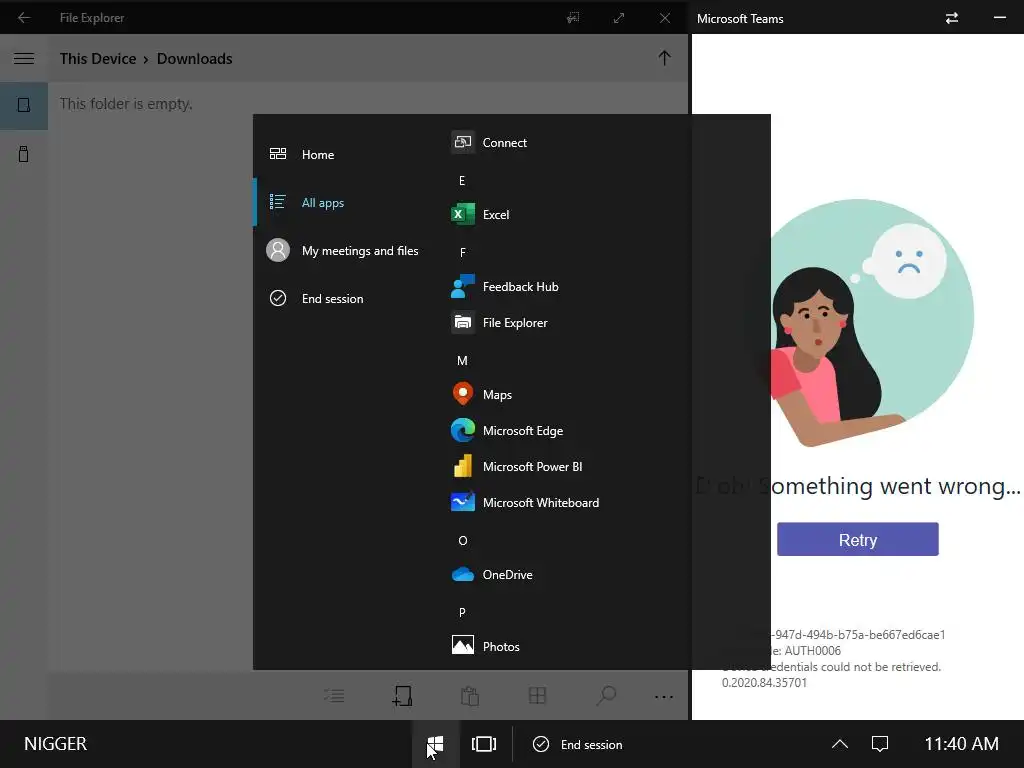This screenshot has width=1024, height=768.
Task: Open Task View on the taskbar
Action: (x=484, y=744)
